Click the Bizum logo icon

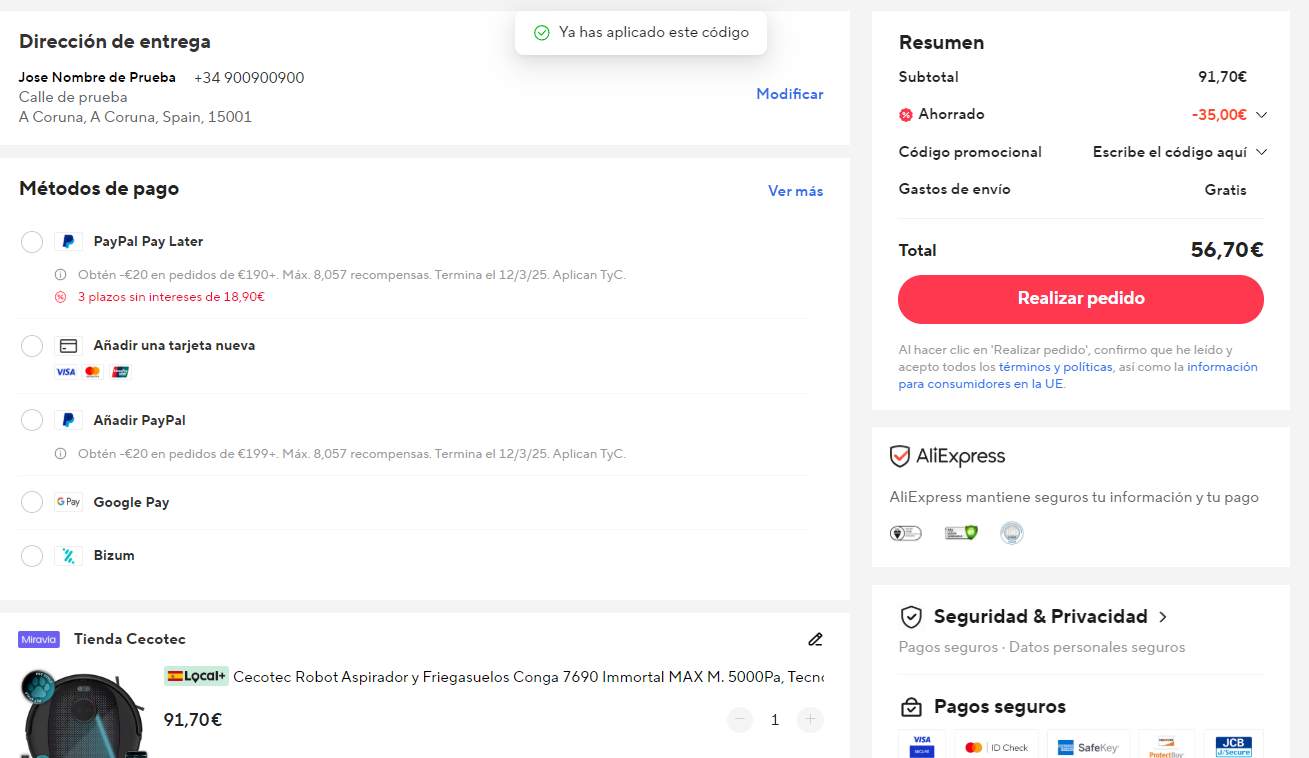[x=68, y=556]
